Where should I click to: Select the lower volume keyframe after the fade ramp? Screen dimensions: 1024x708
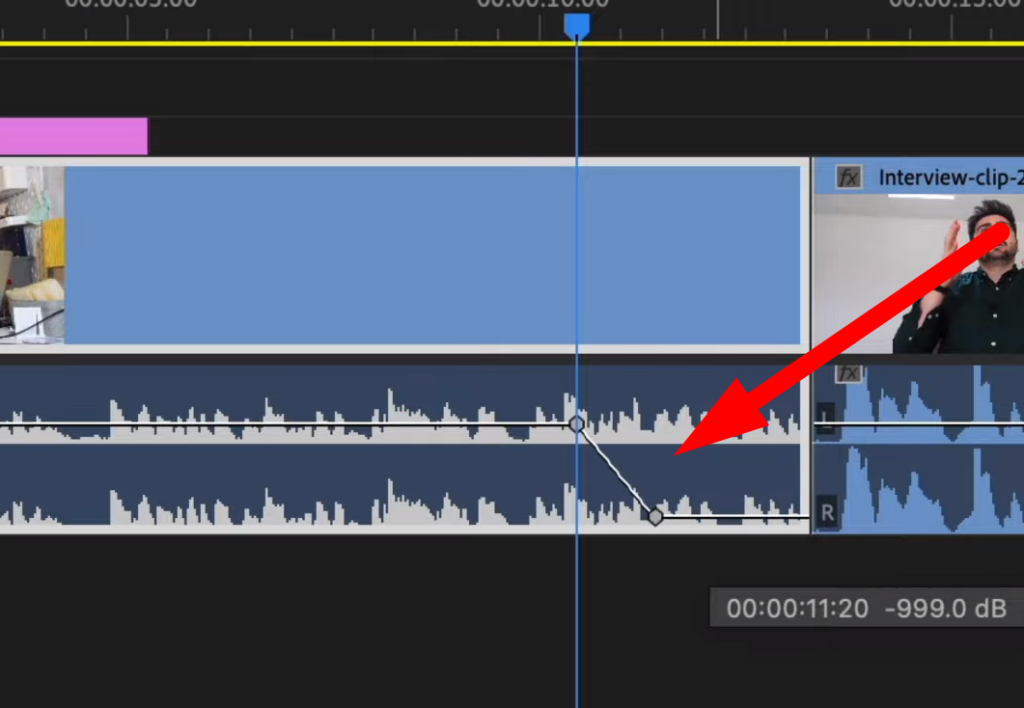pyautogui.click(x=656, y=518)
